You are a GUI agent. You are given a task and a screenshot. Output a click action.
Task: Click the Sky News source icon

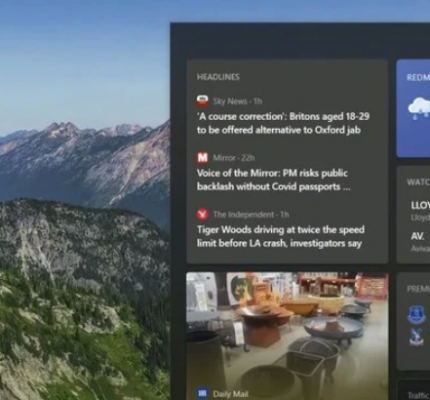(x=202, y=101)
